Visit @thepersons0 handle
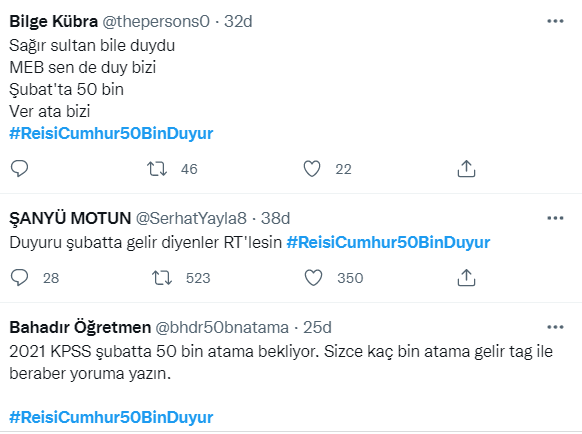 [x=156, y=22]
